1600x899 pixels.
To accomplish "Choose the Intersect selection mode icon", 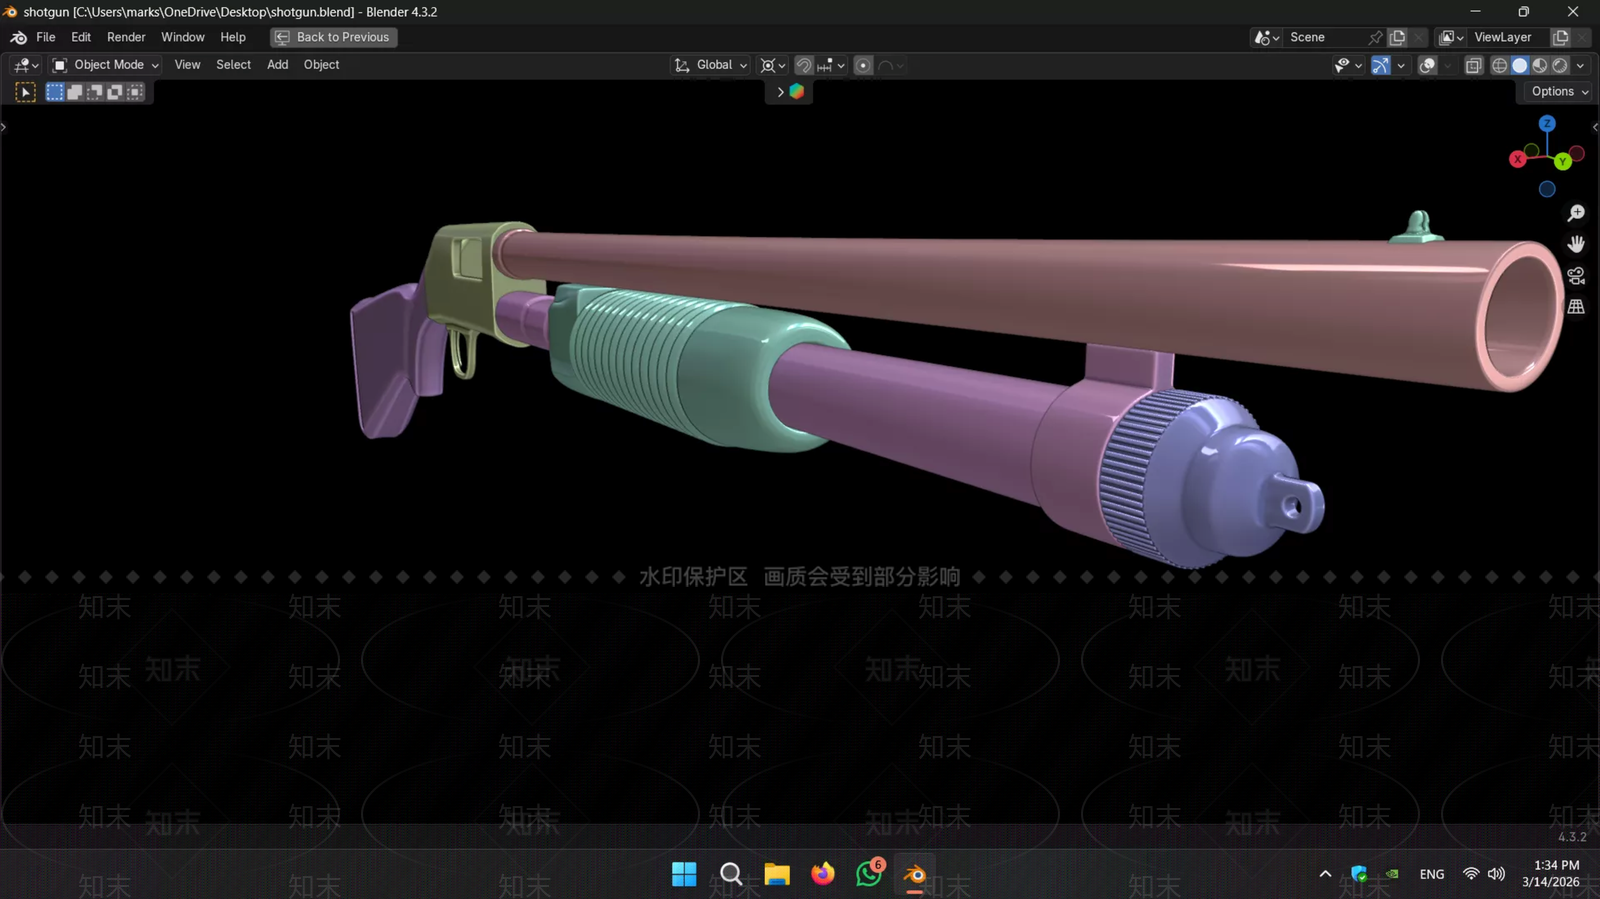I will [135, 92].
